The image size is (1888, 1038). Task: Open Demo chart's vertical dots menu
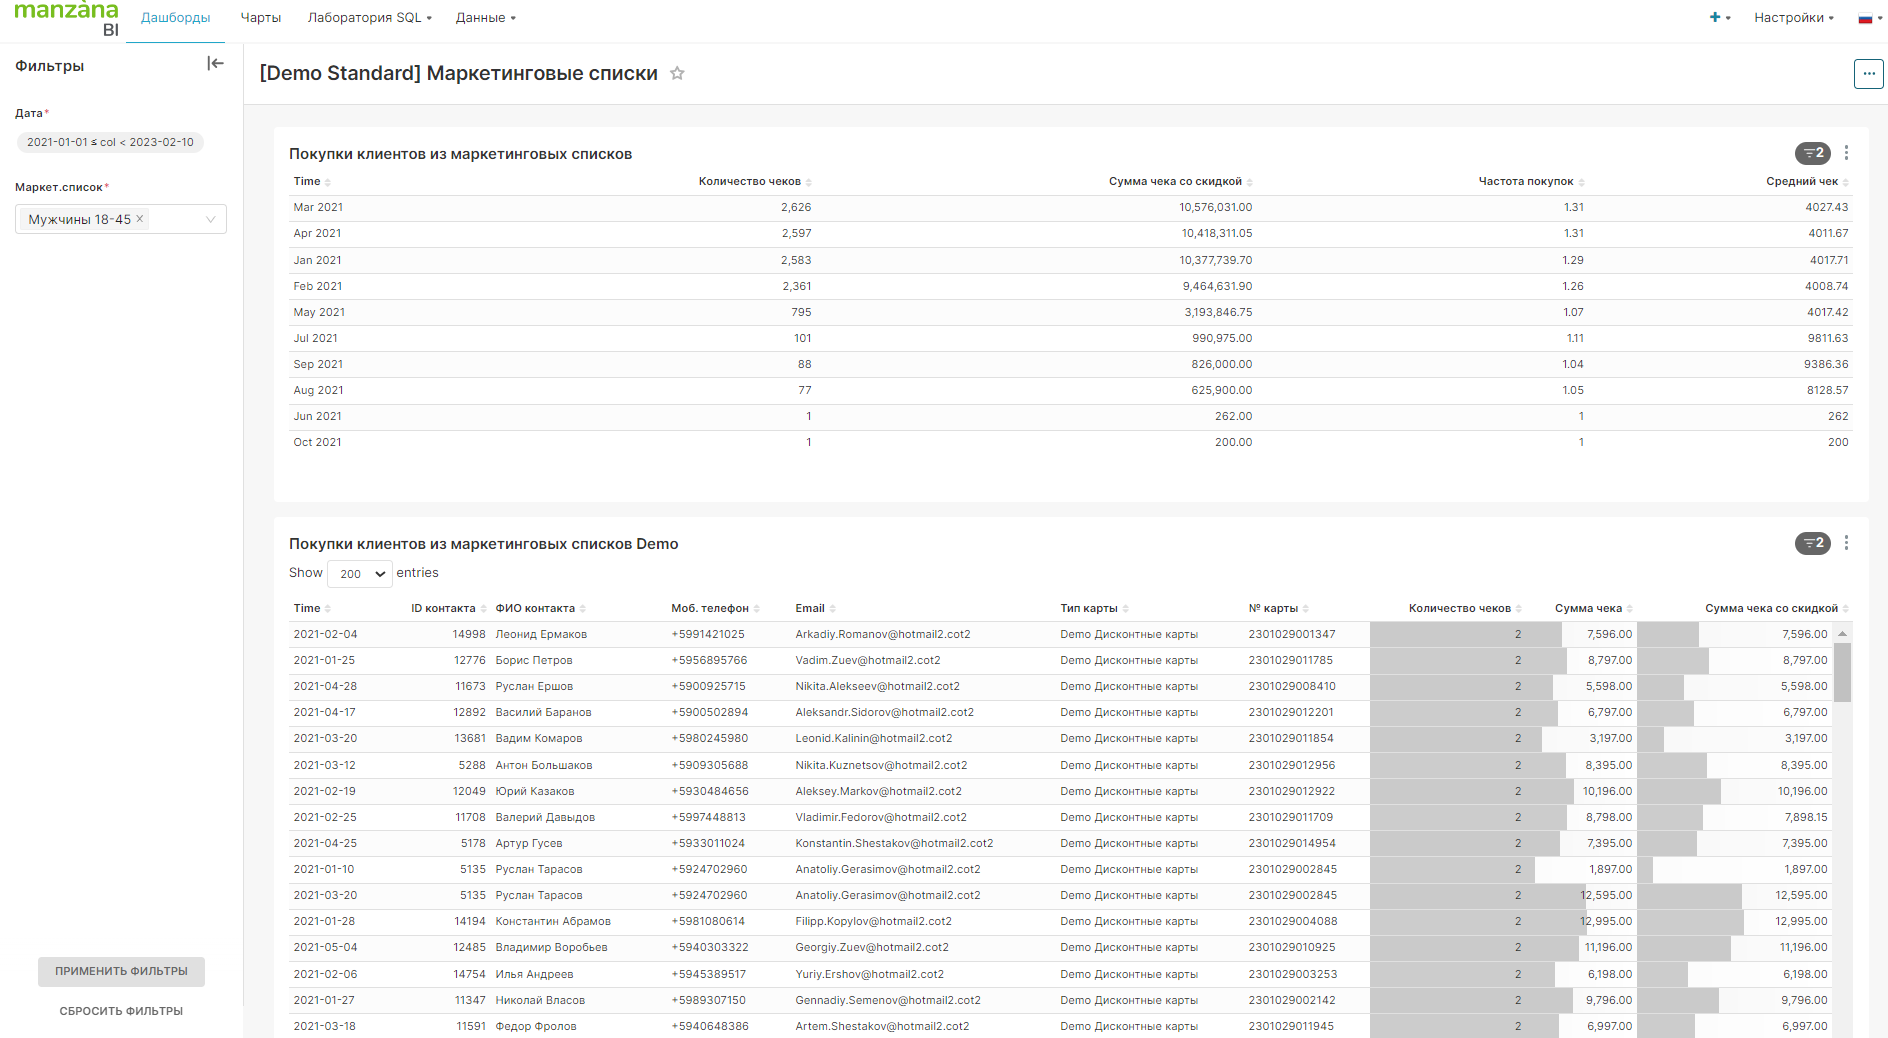click(1846, 543)
